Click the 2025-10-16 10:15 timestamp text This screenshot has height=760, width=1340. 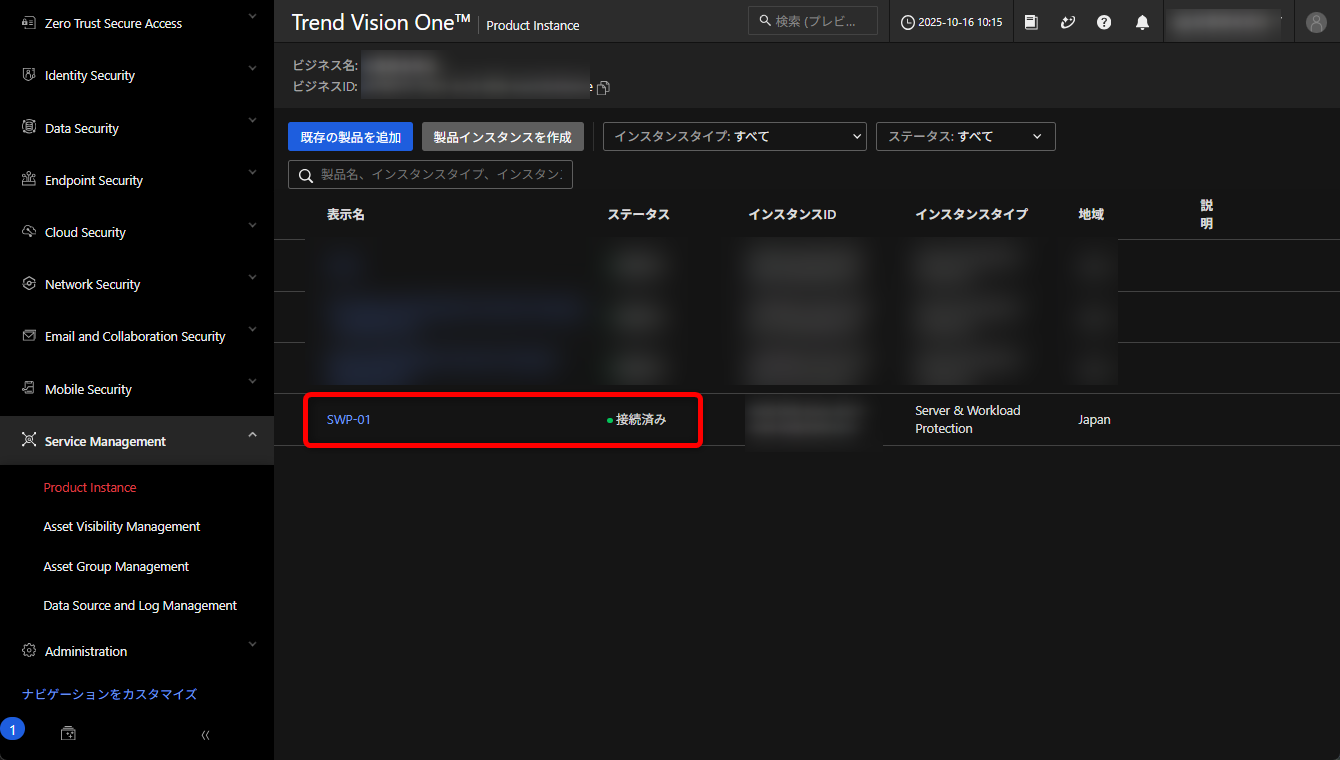[x=960, y=22]
